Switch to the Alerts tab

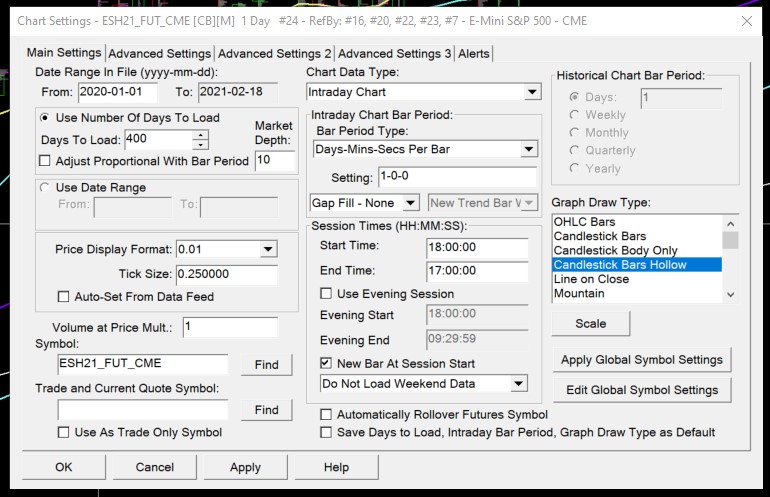tap(474, 54)
